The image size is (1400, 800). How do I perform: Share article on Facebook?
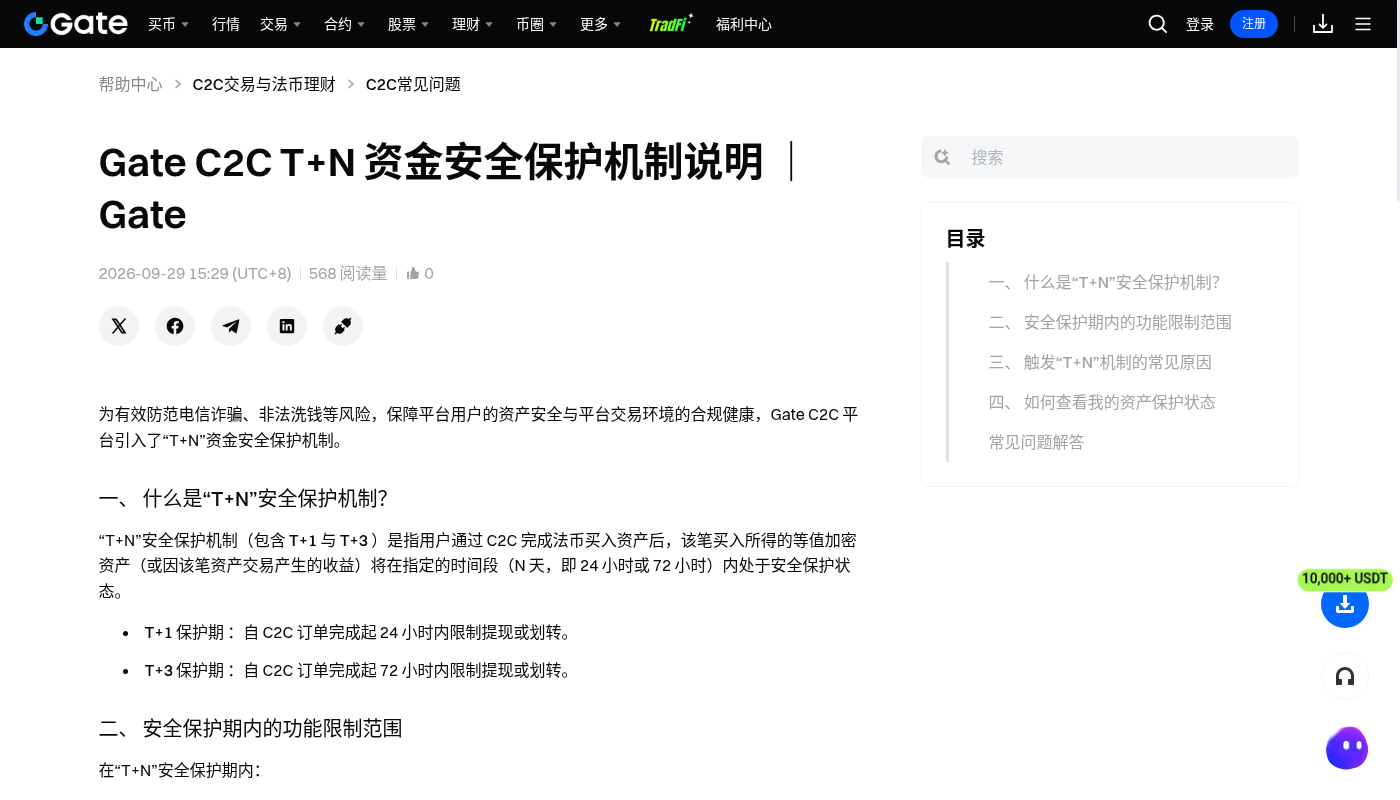point(175,326)
